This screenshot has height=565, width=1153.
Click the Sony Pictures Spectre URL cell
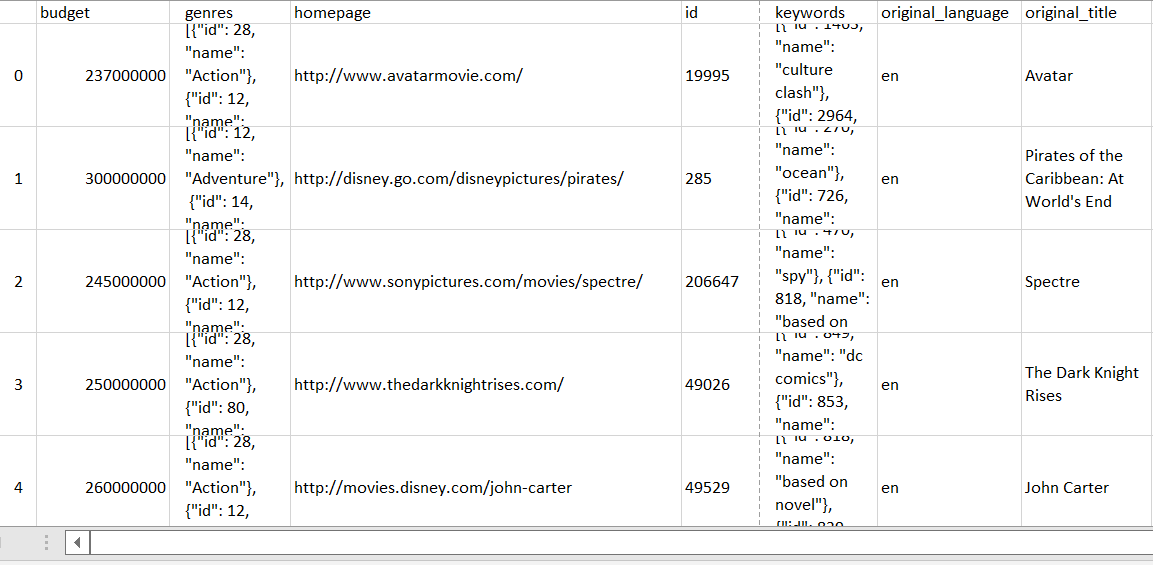pyautogui.click(x=468, y=282)
